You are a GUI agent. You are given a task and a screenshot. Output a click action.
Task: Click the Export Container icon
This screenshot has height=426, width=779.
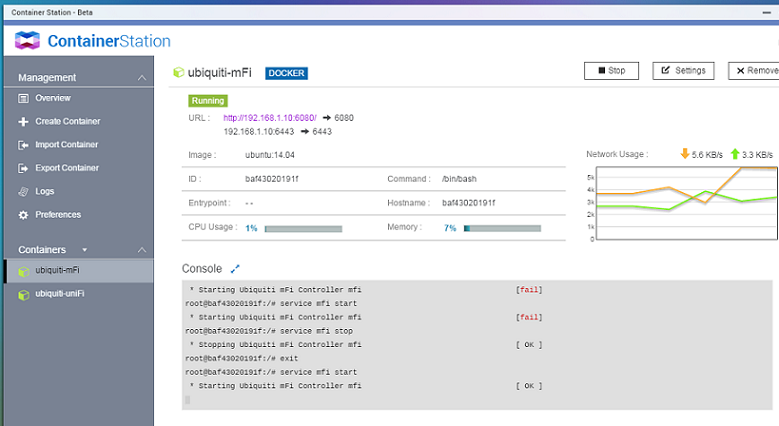[x=23, y=168]
